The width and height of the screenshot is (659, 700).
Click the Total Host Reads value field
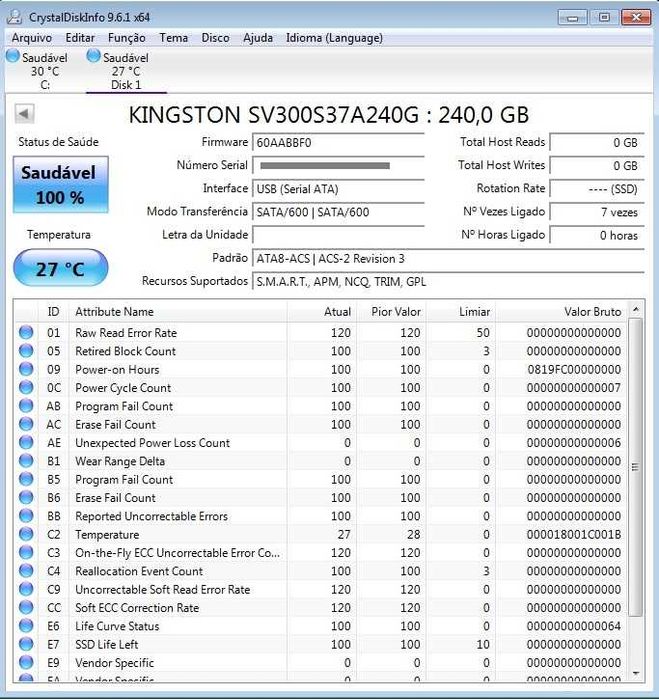(597, 143)
